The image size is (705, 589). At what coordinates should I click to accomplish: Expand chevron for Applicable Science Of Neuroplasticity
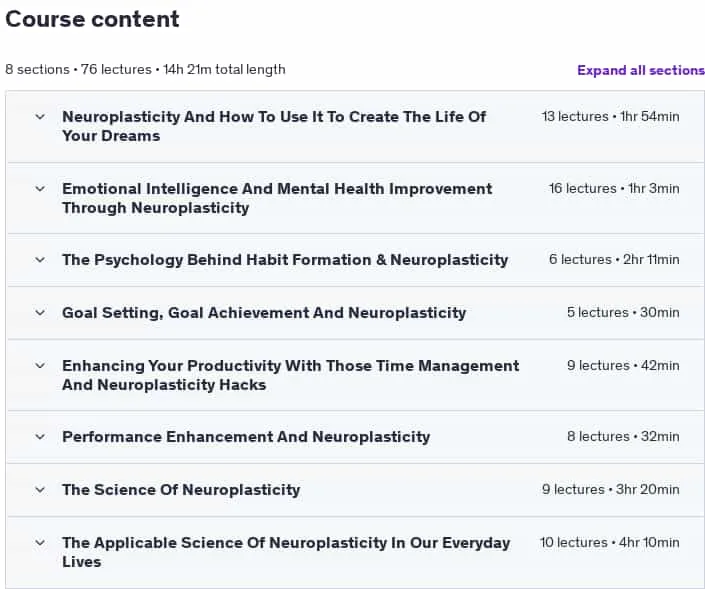click(x=40, y=543)
